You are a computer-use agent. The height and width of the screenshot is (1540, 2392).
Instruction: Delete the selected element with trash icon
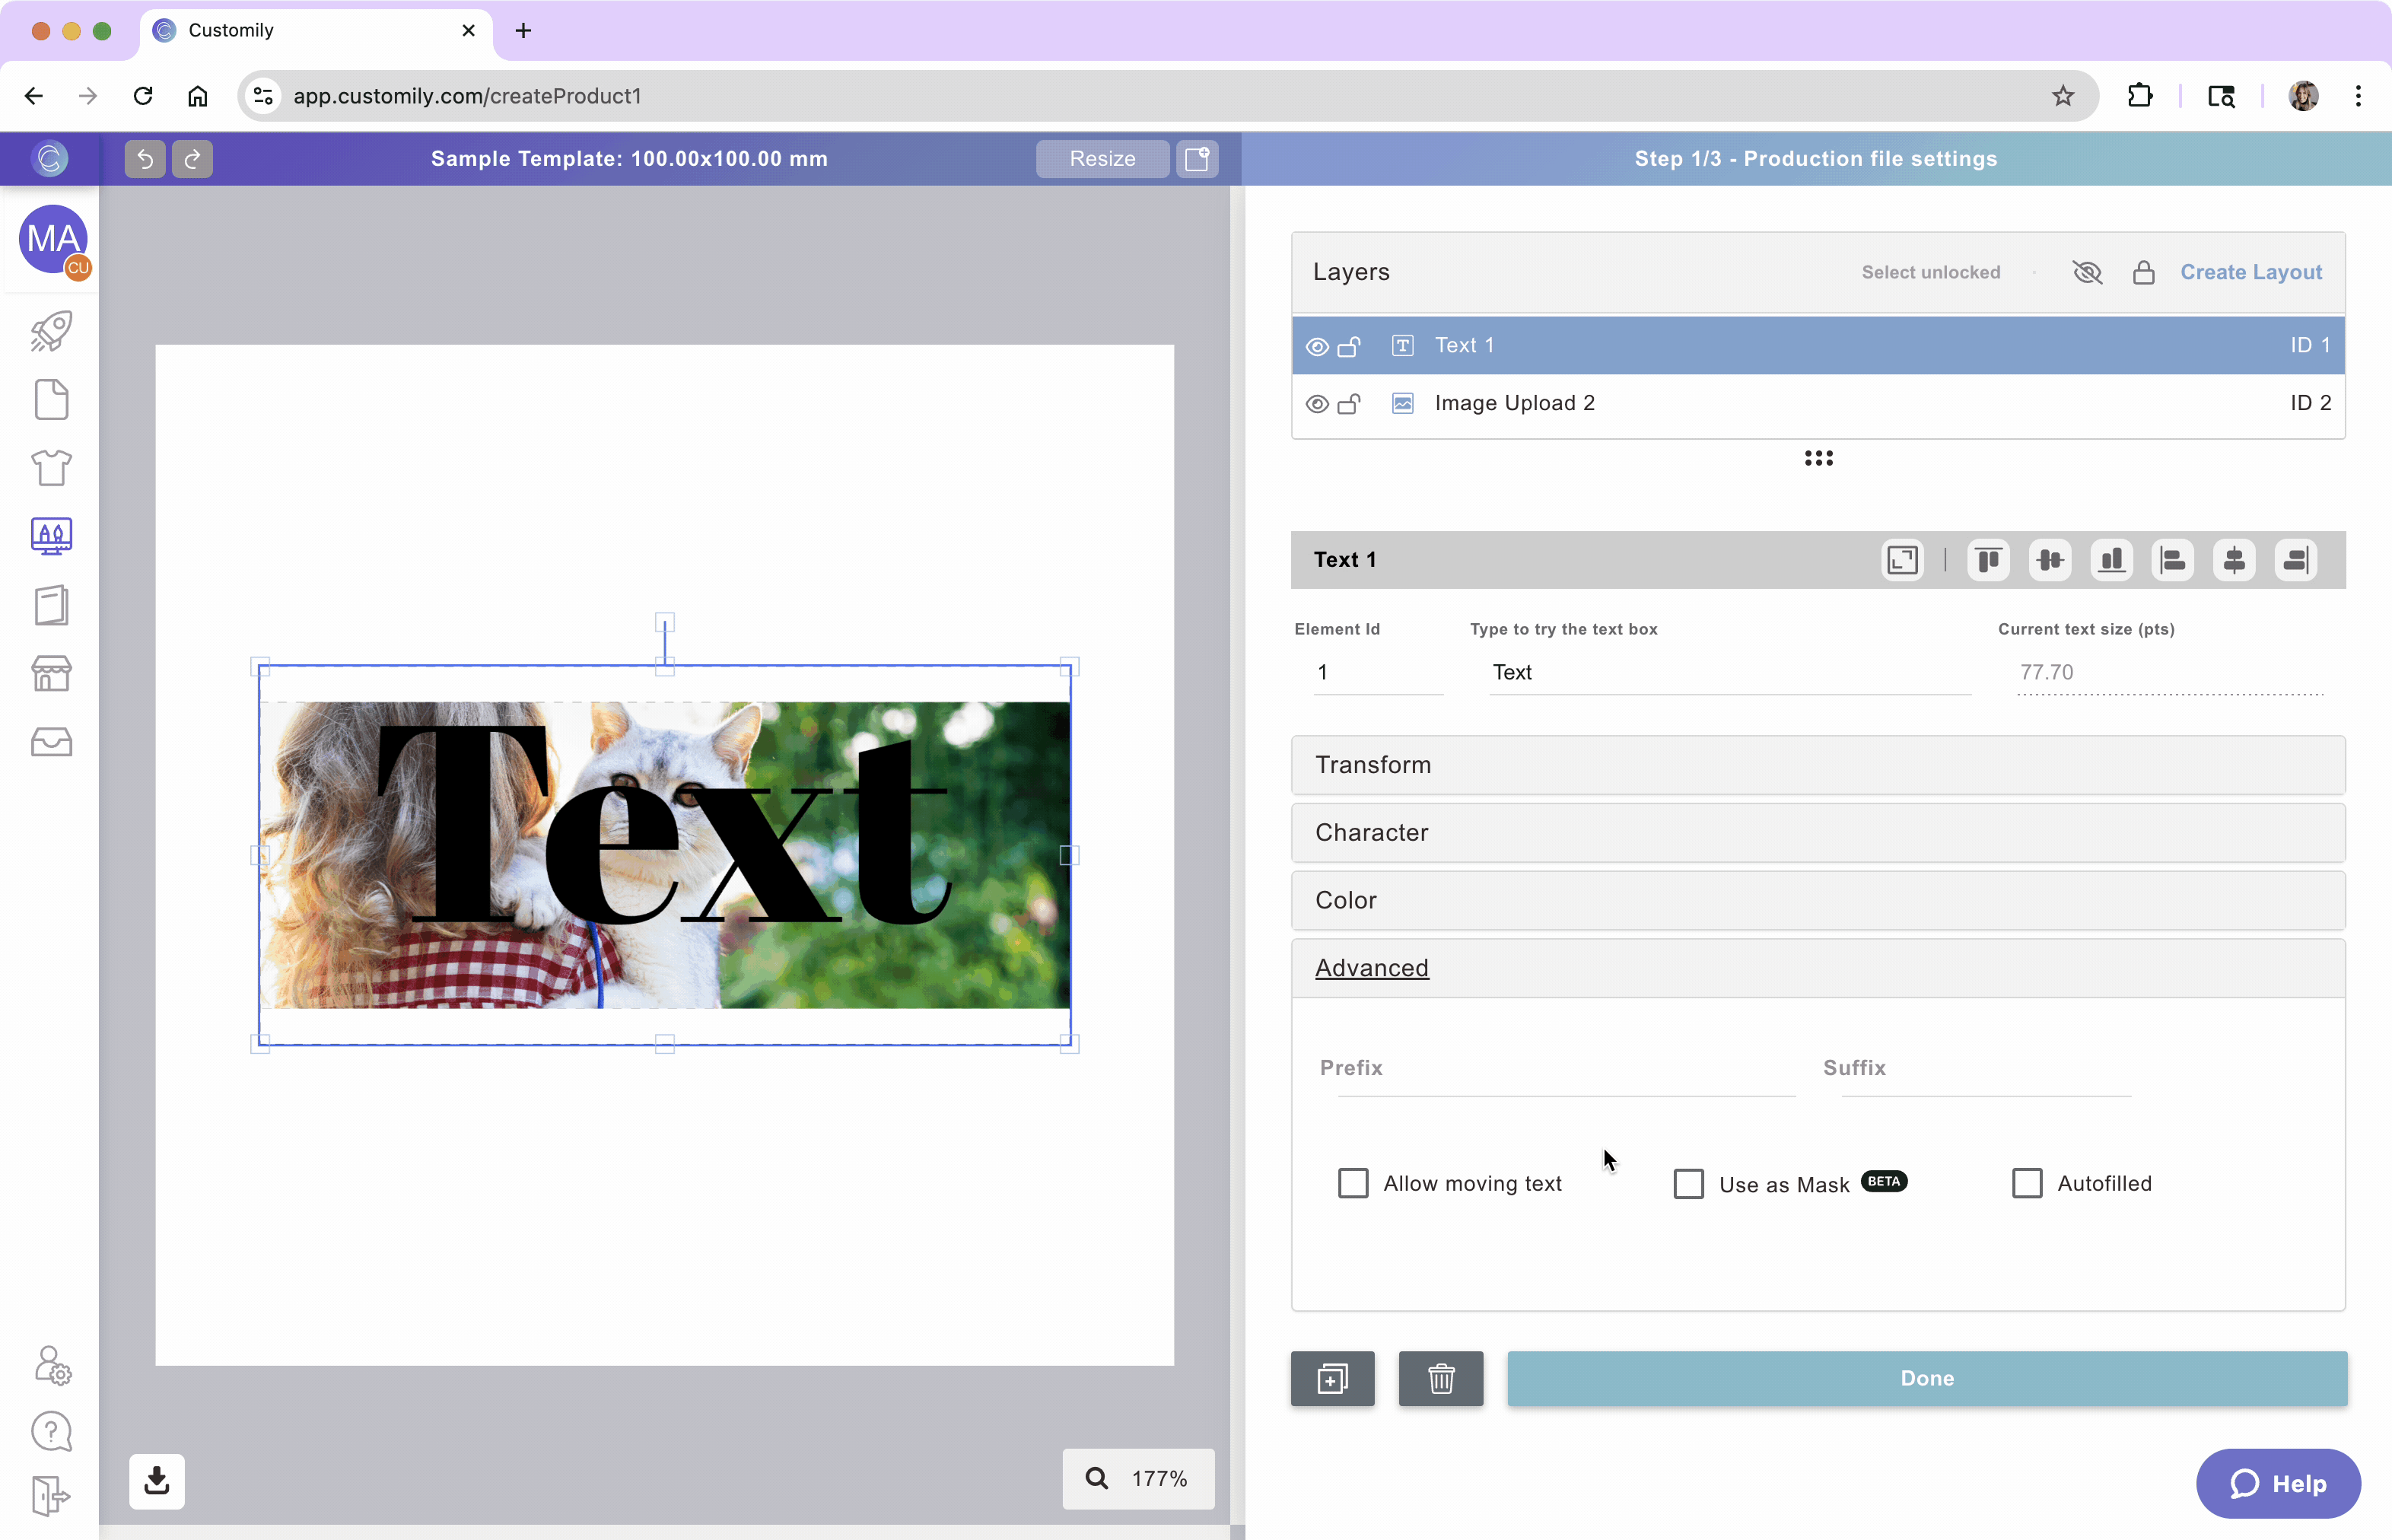pyautogui.click(x=1441, y=1379)
